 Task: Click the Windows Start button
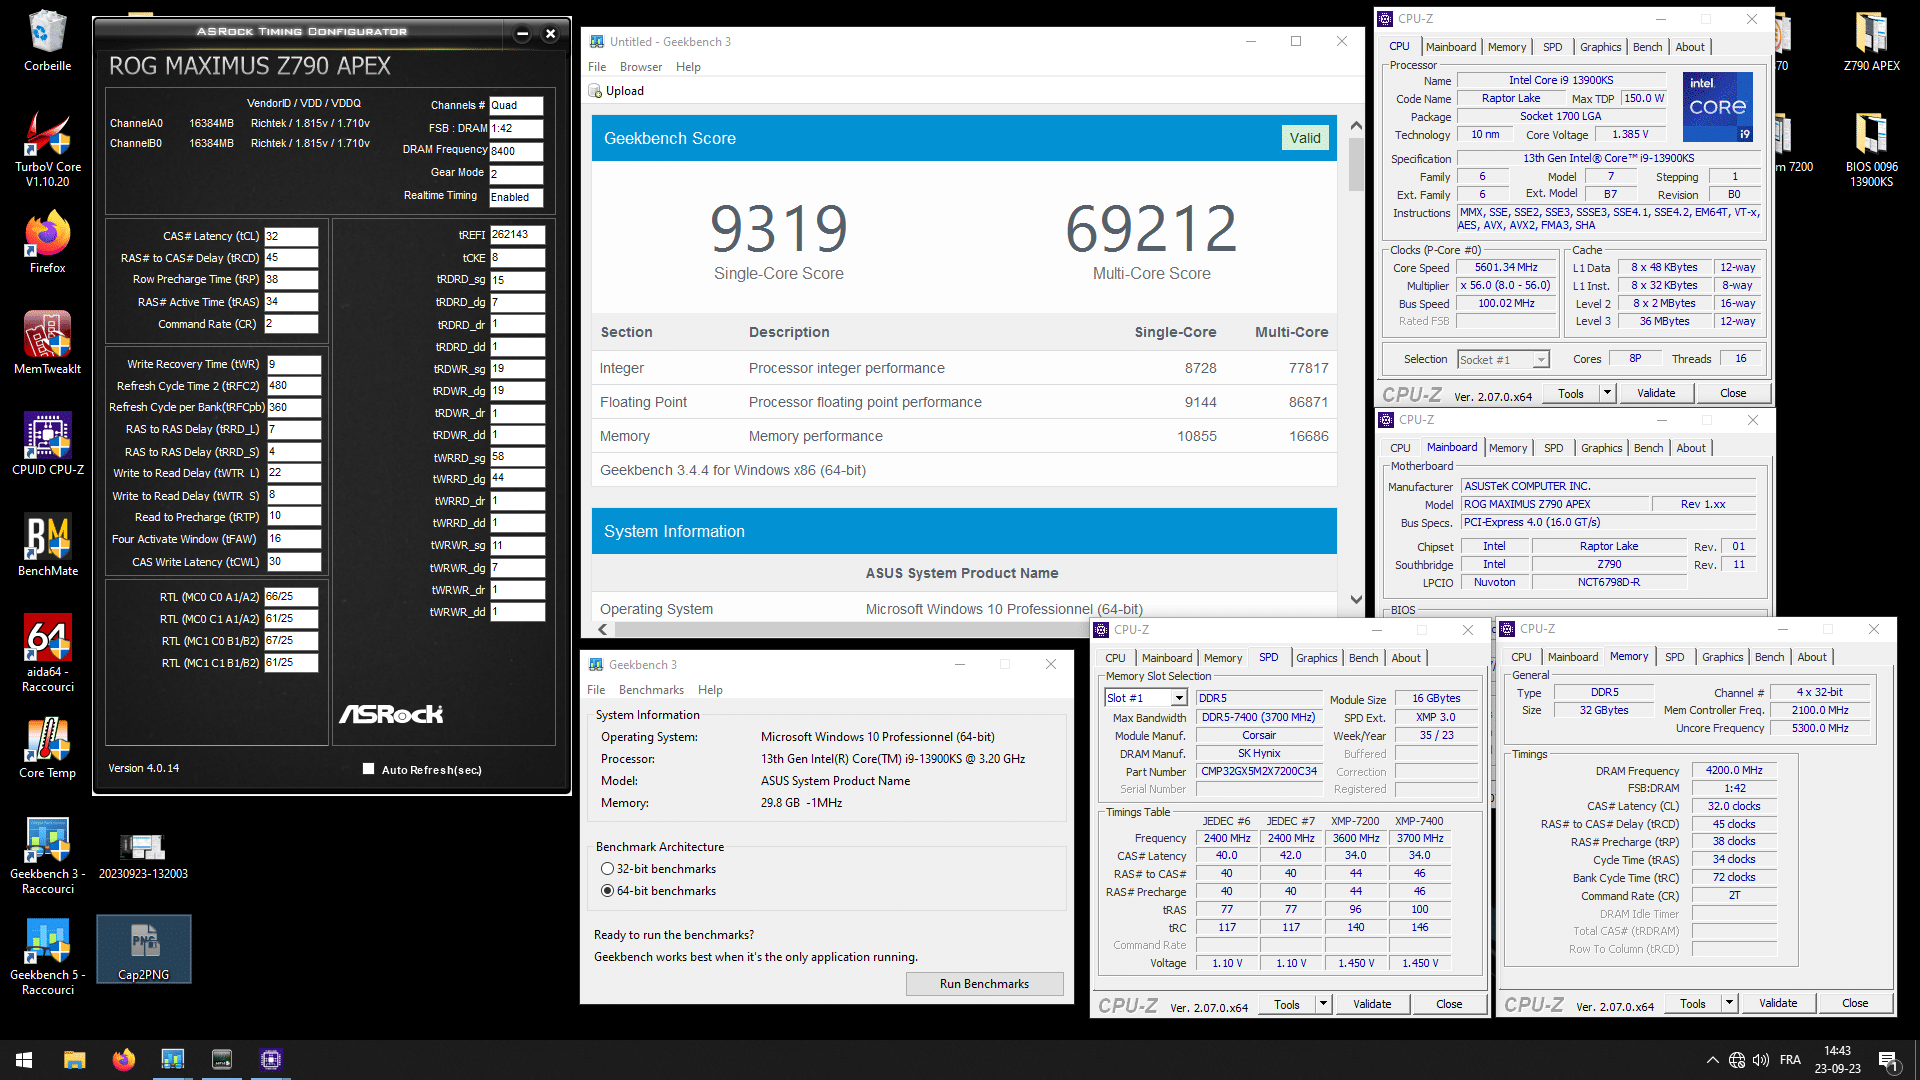tap(24, 1060)
